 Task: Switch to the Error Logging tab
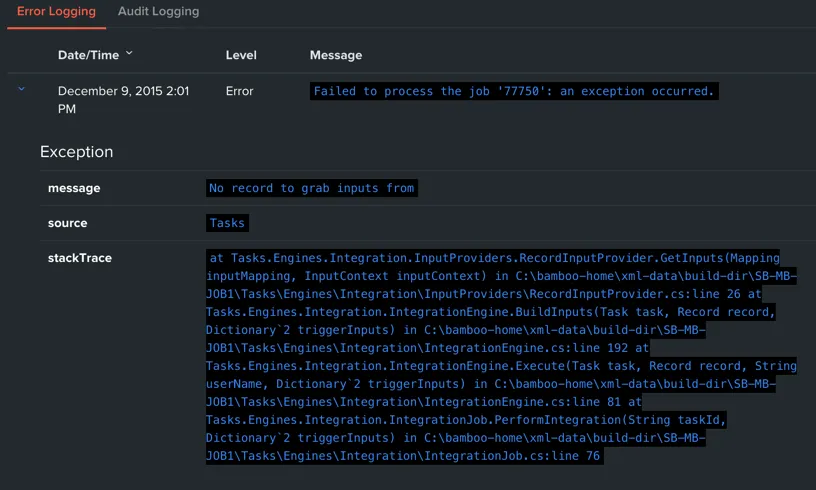click(x=56, y=12)
